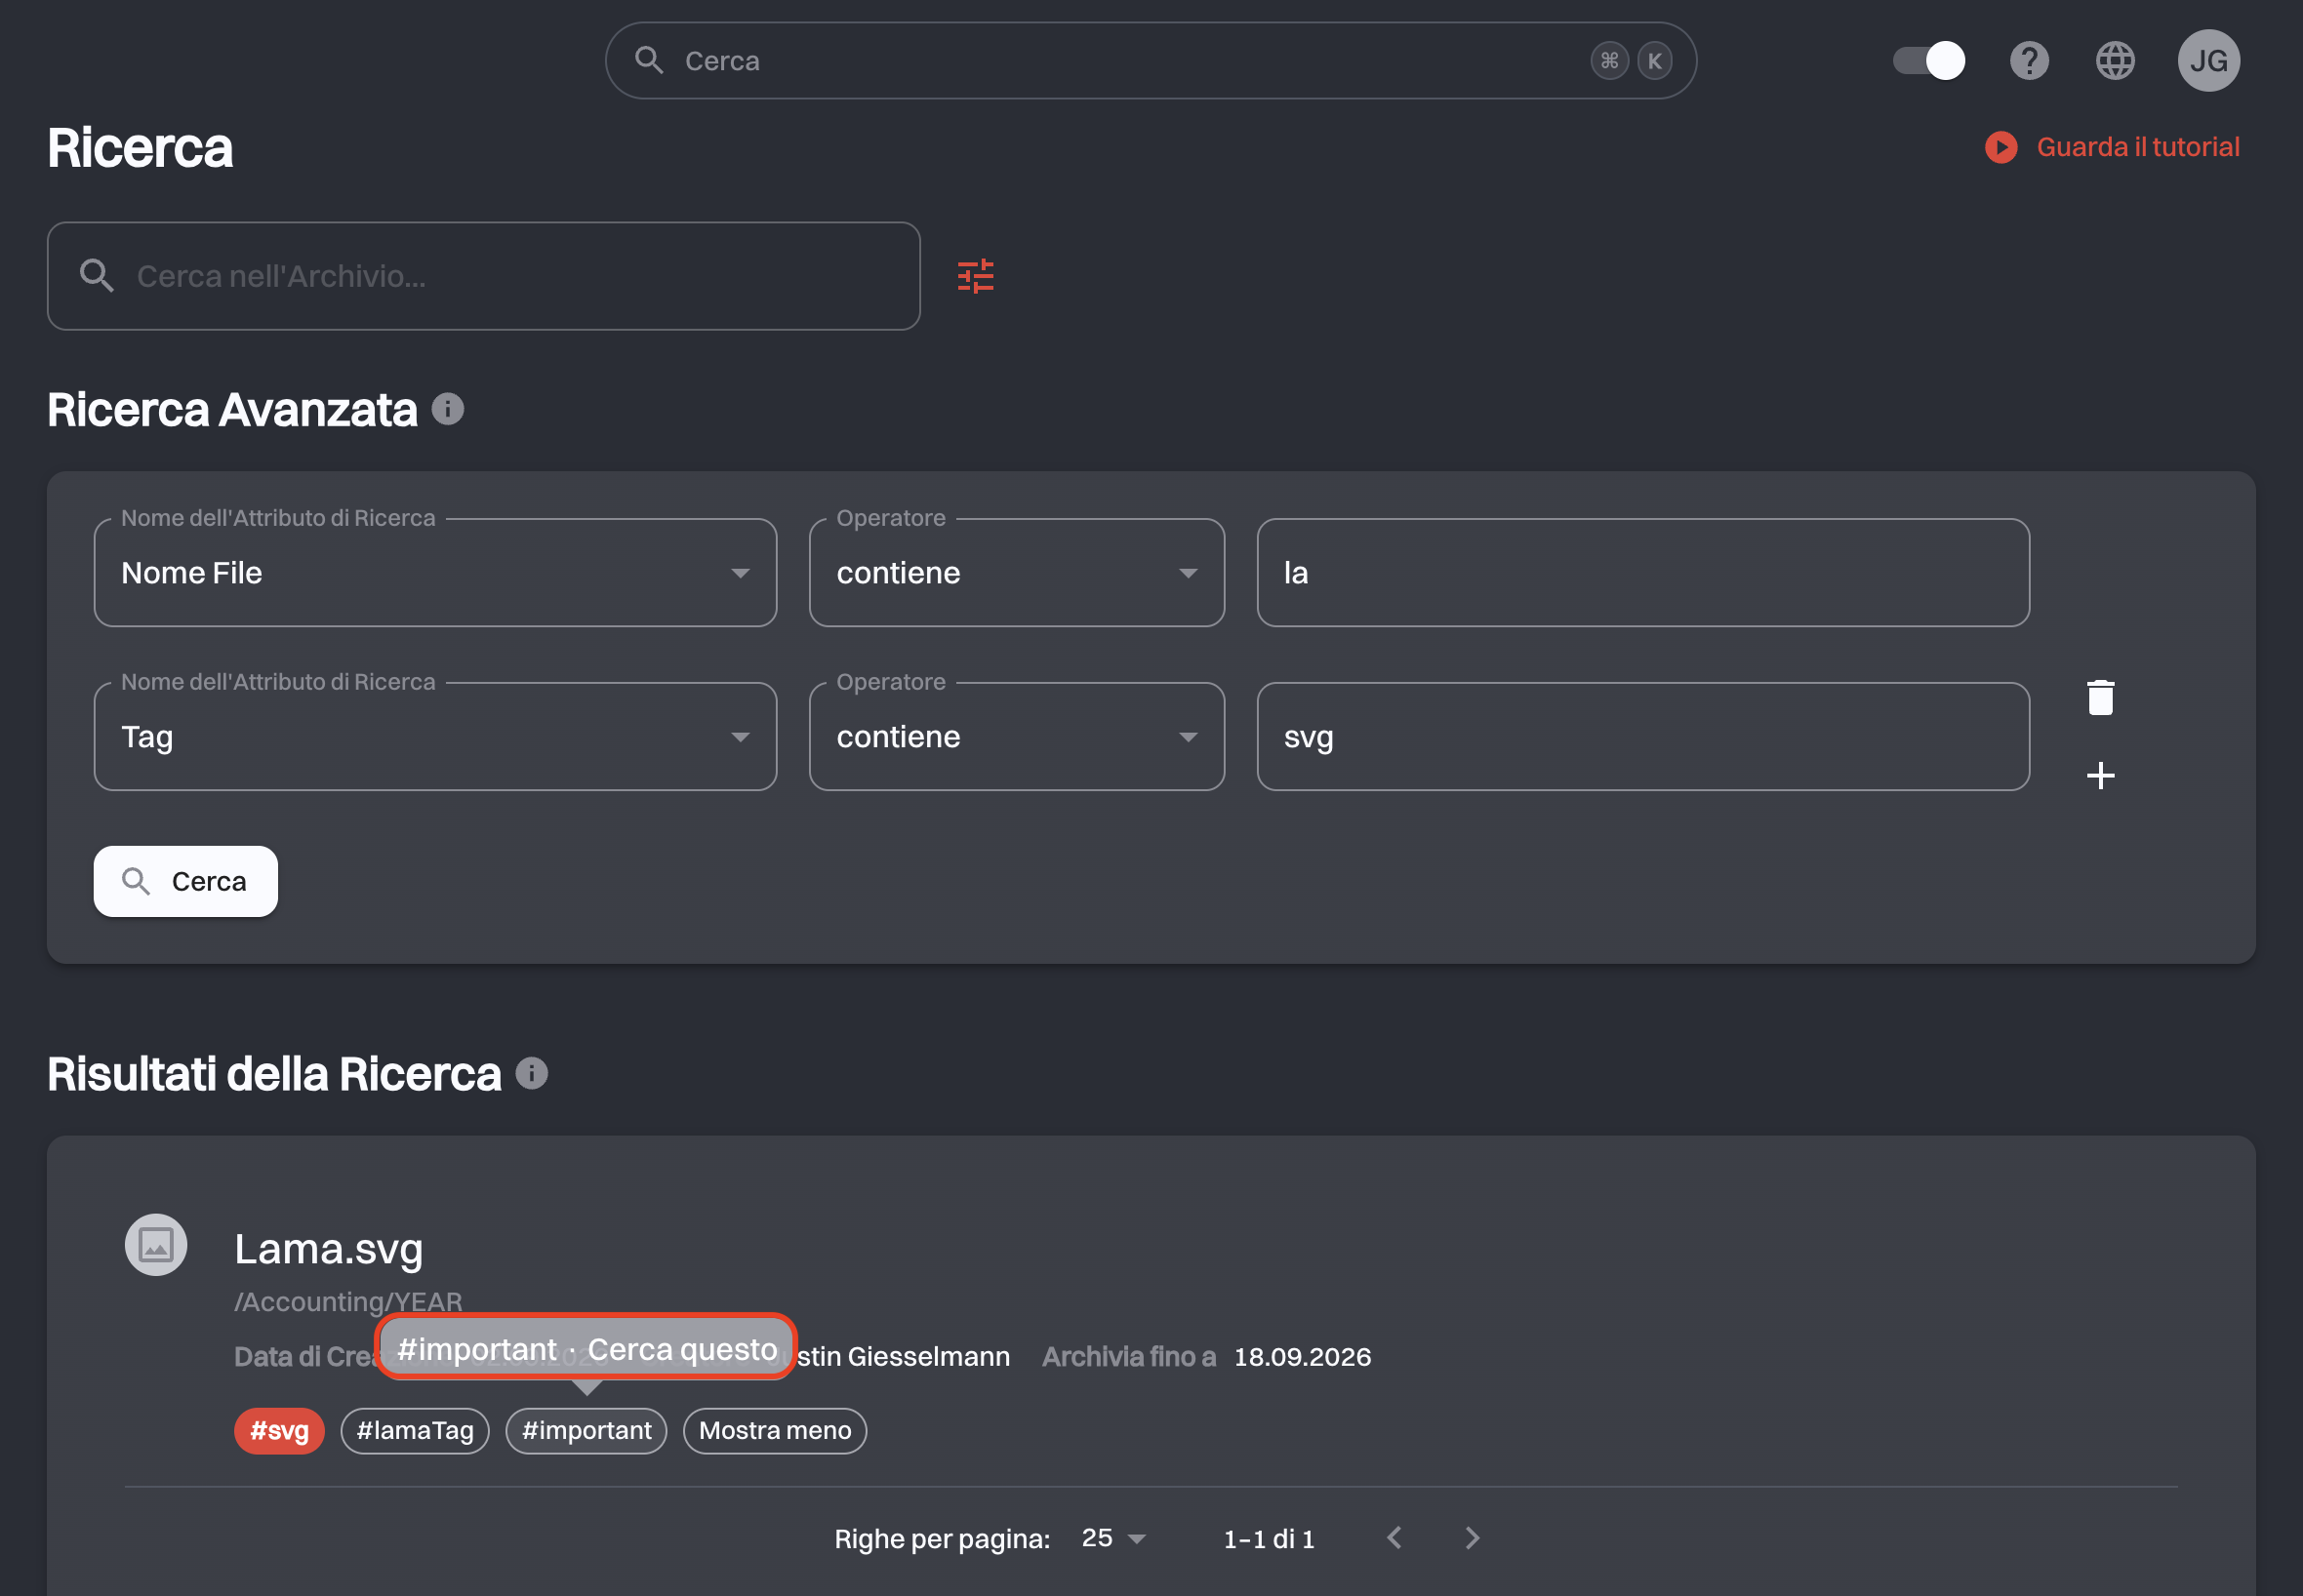This screenshot has width=2303, height=1596.
Task: Click the /Accounting/YEAR path text
Action: coord(348,1302)
